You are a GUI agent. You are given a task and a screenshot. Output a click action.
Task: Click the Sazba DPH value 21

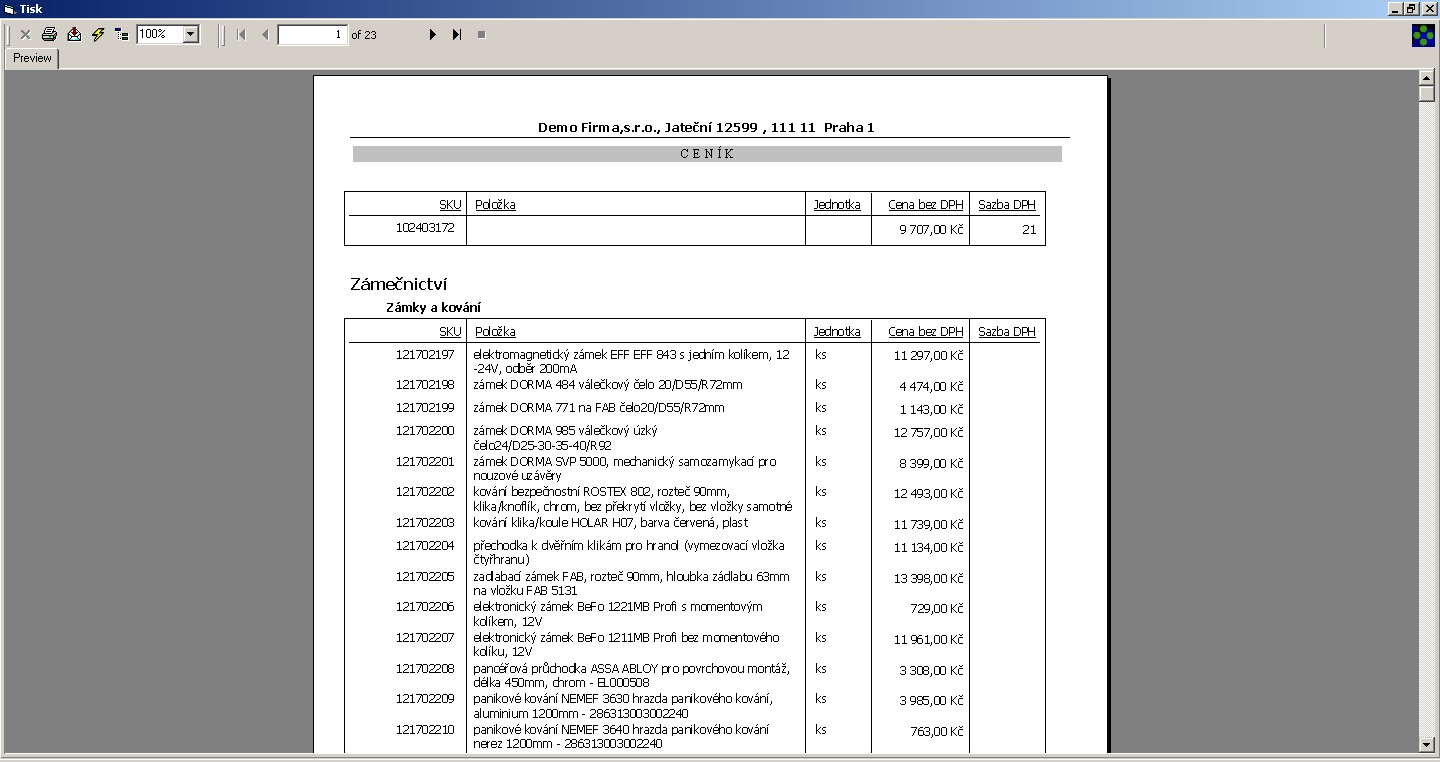[x=1029, y=230]
